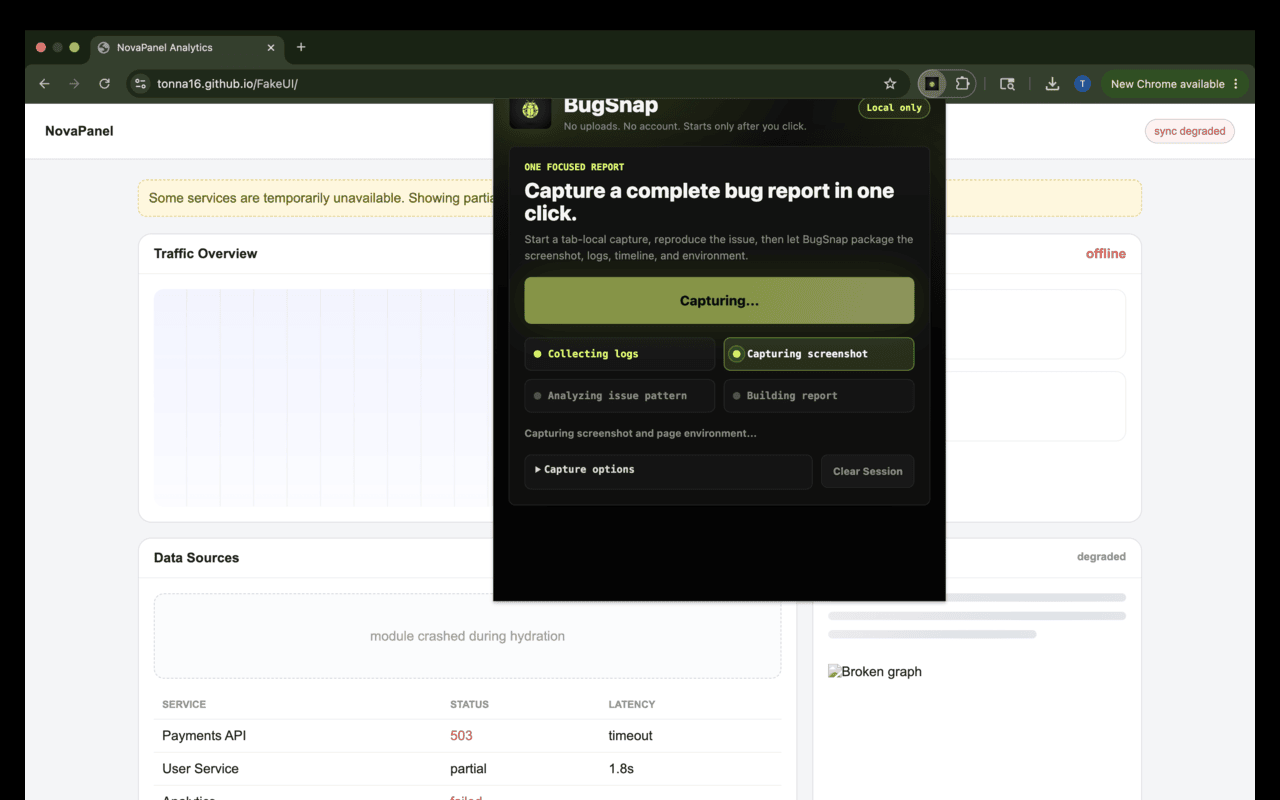Click the sync degraded status badge
The height and width of the screenshot is (800, 1280).
(x=1190, y=131)
